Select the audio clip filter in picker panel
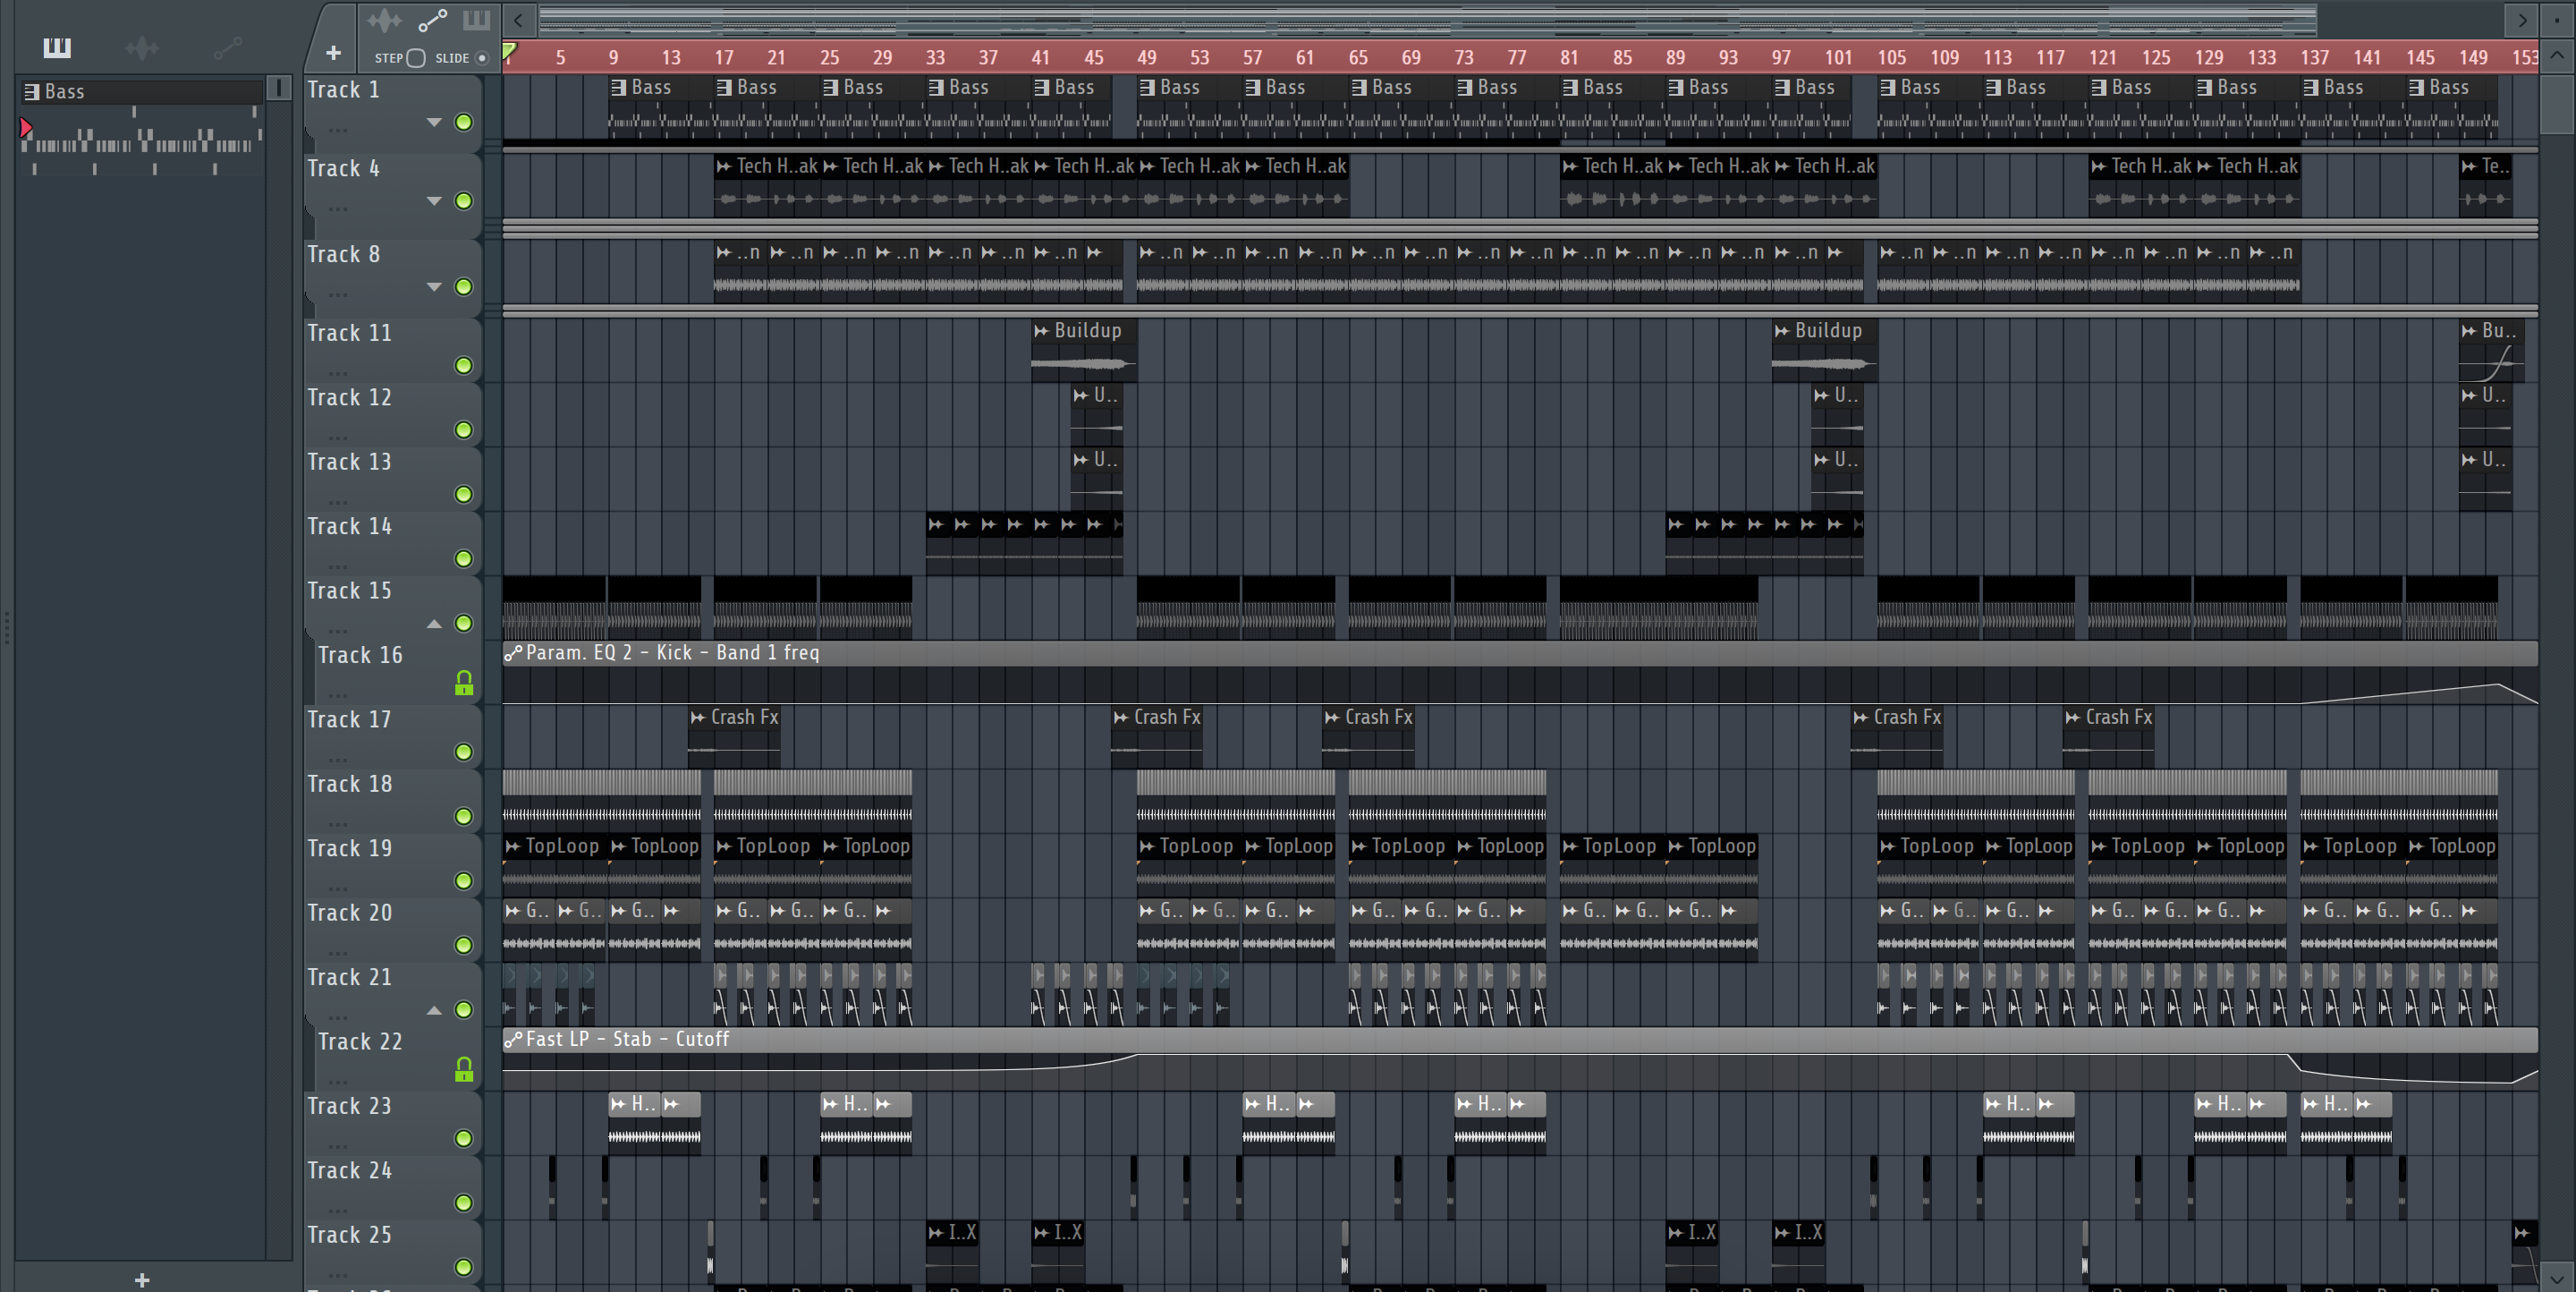 click(142, 47)
